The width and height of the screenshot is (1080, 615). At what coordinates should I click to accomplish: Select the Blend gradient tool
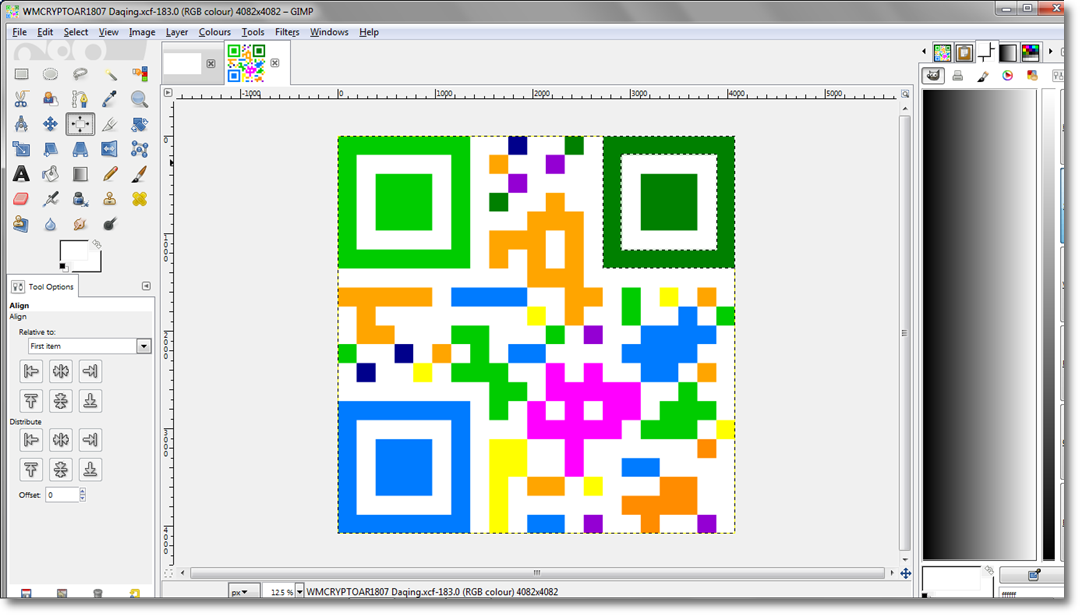[80, 174]
